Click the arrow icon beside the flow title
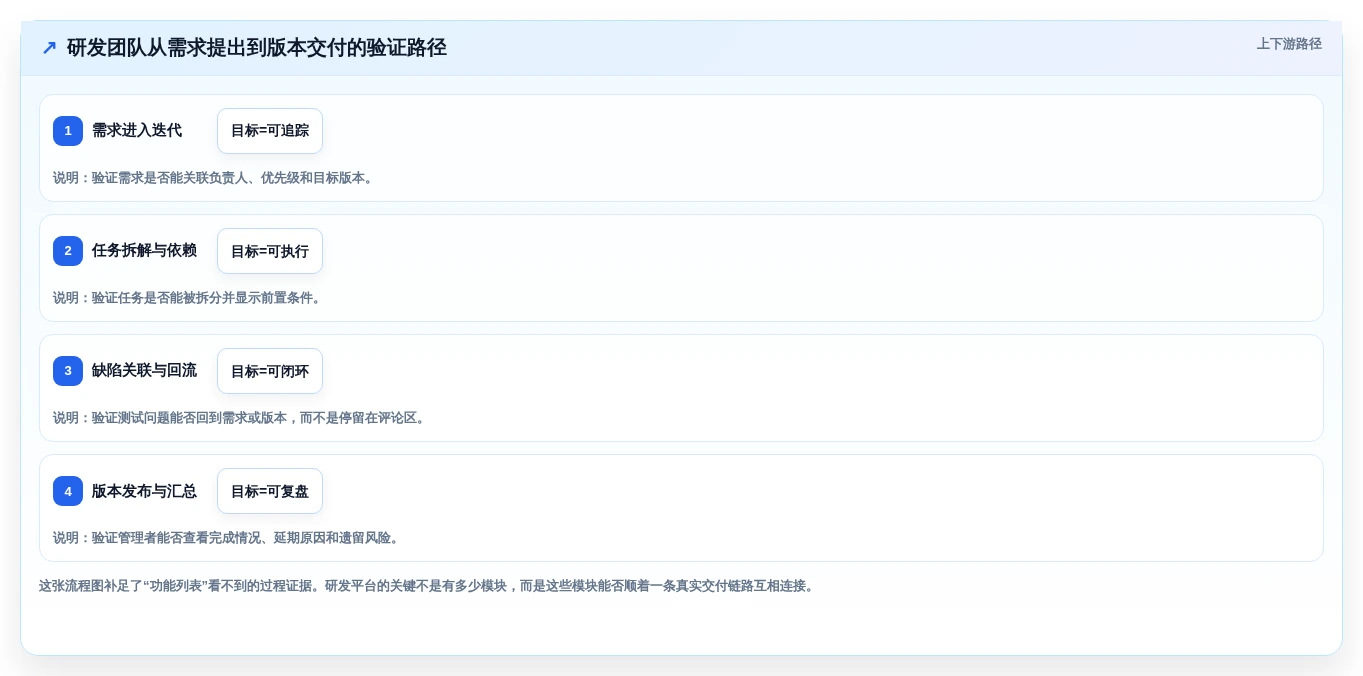This screenshot has height=676, width=1363. [x=49, y=47]
